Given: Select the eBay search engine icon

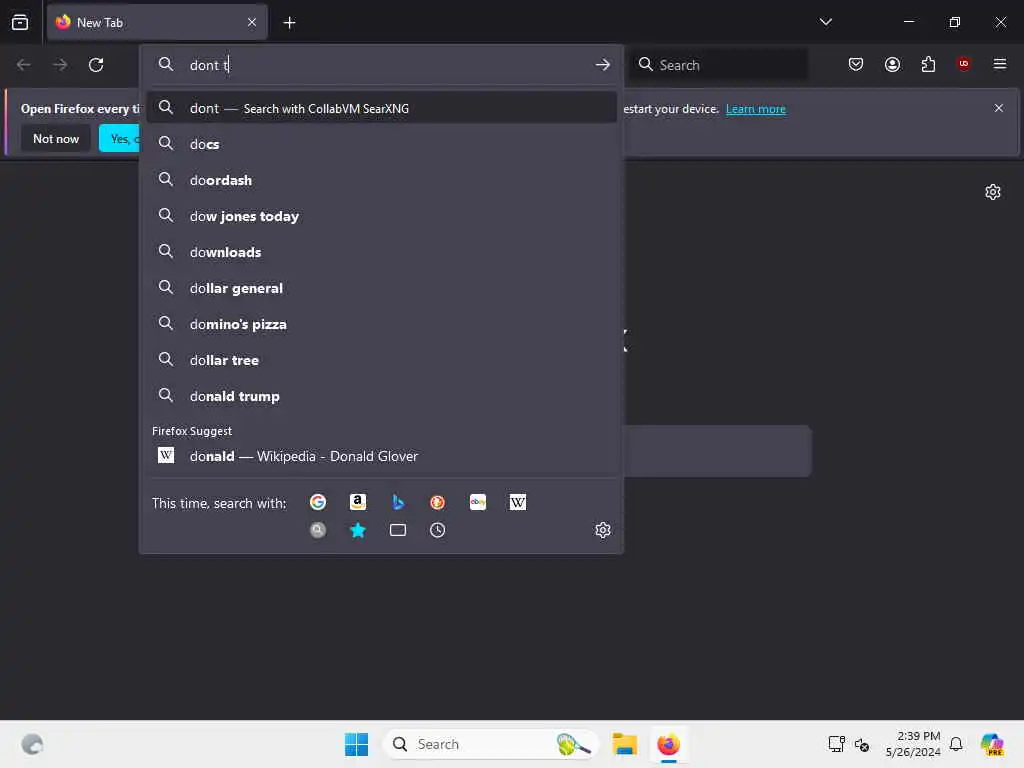Looking at the screenshot, I should pyautogui.click(x=478, y=502).
